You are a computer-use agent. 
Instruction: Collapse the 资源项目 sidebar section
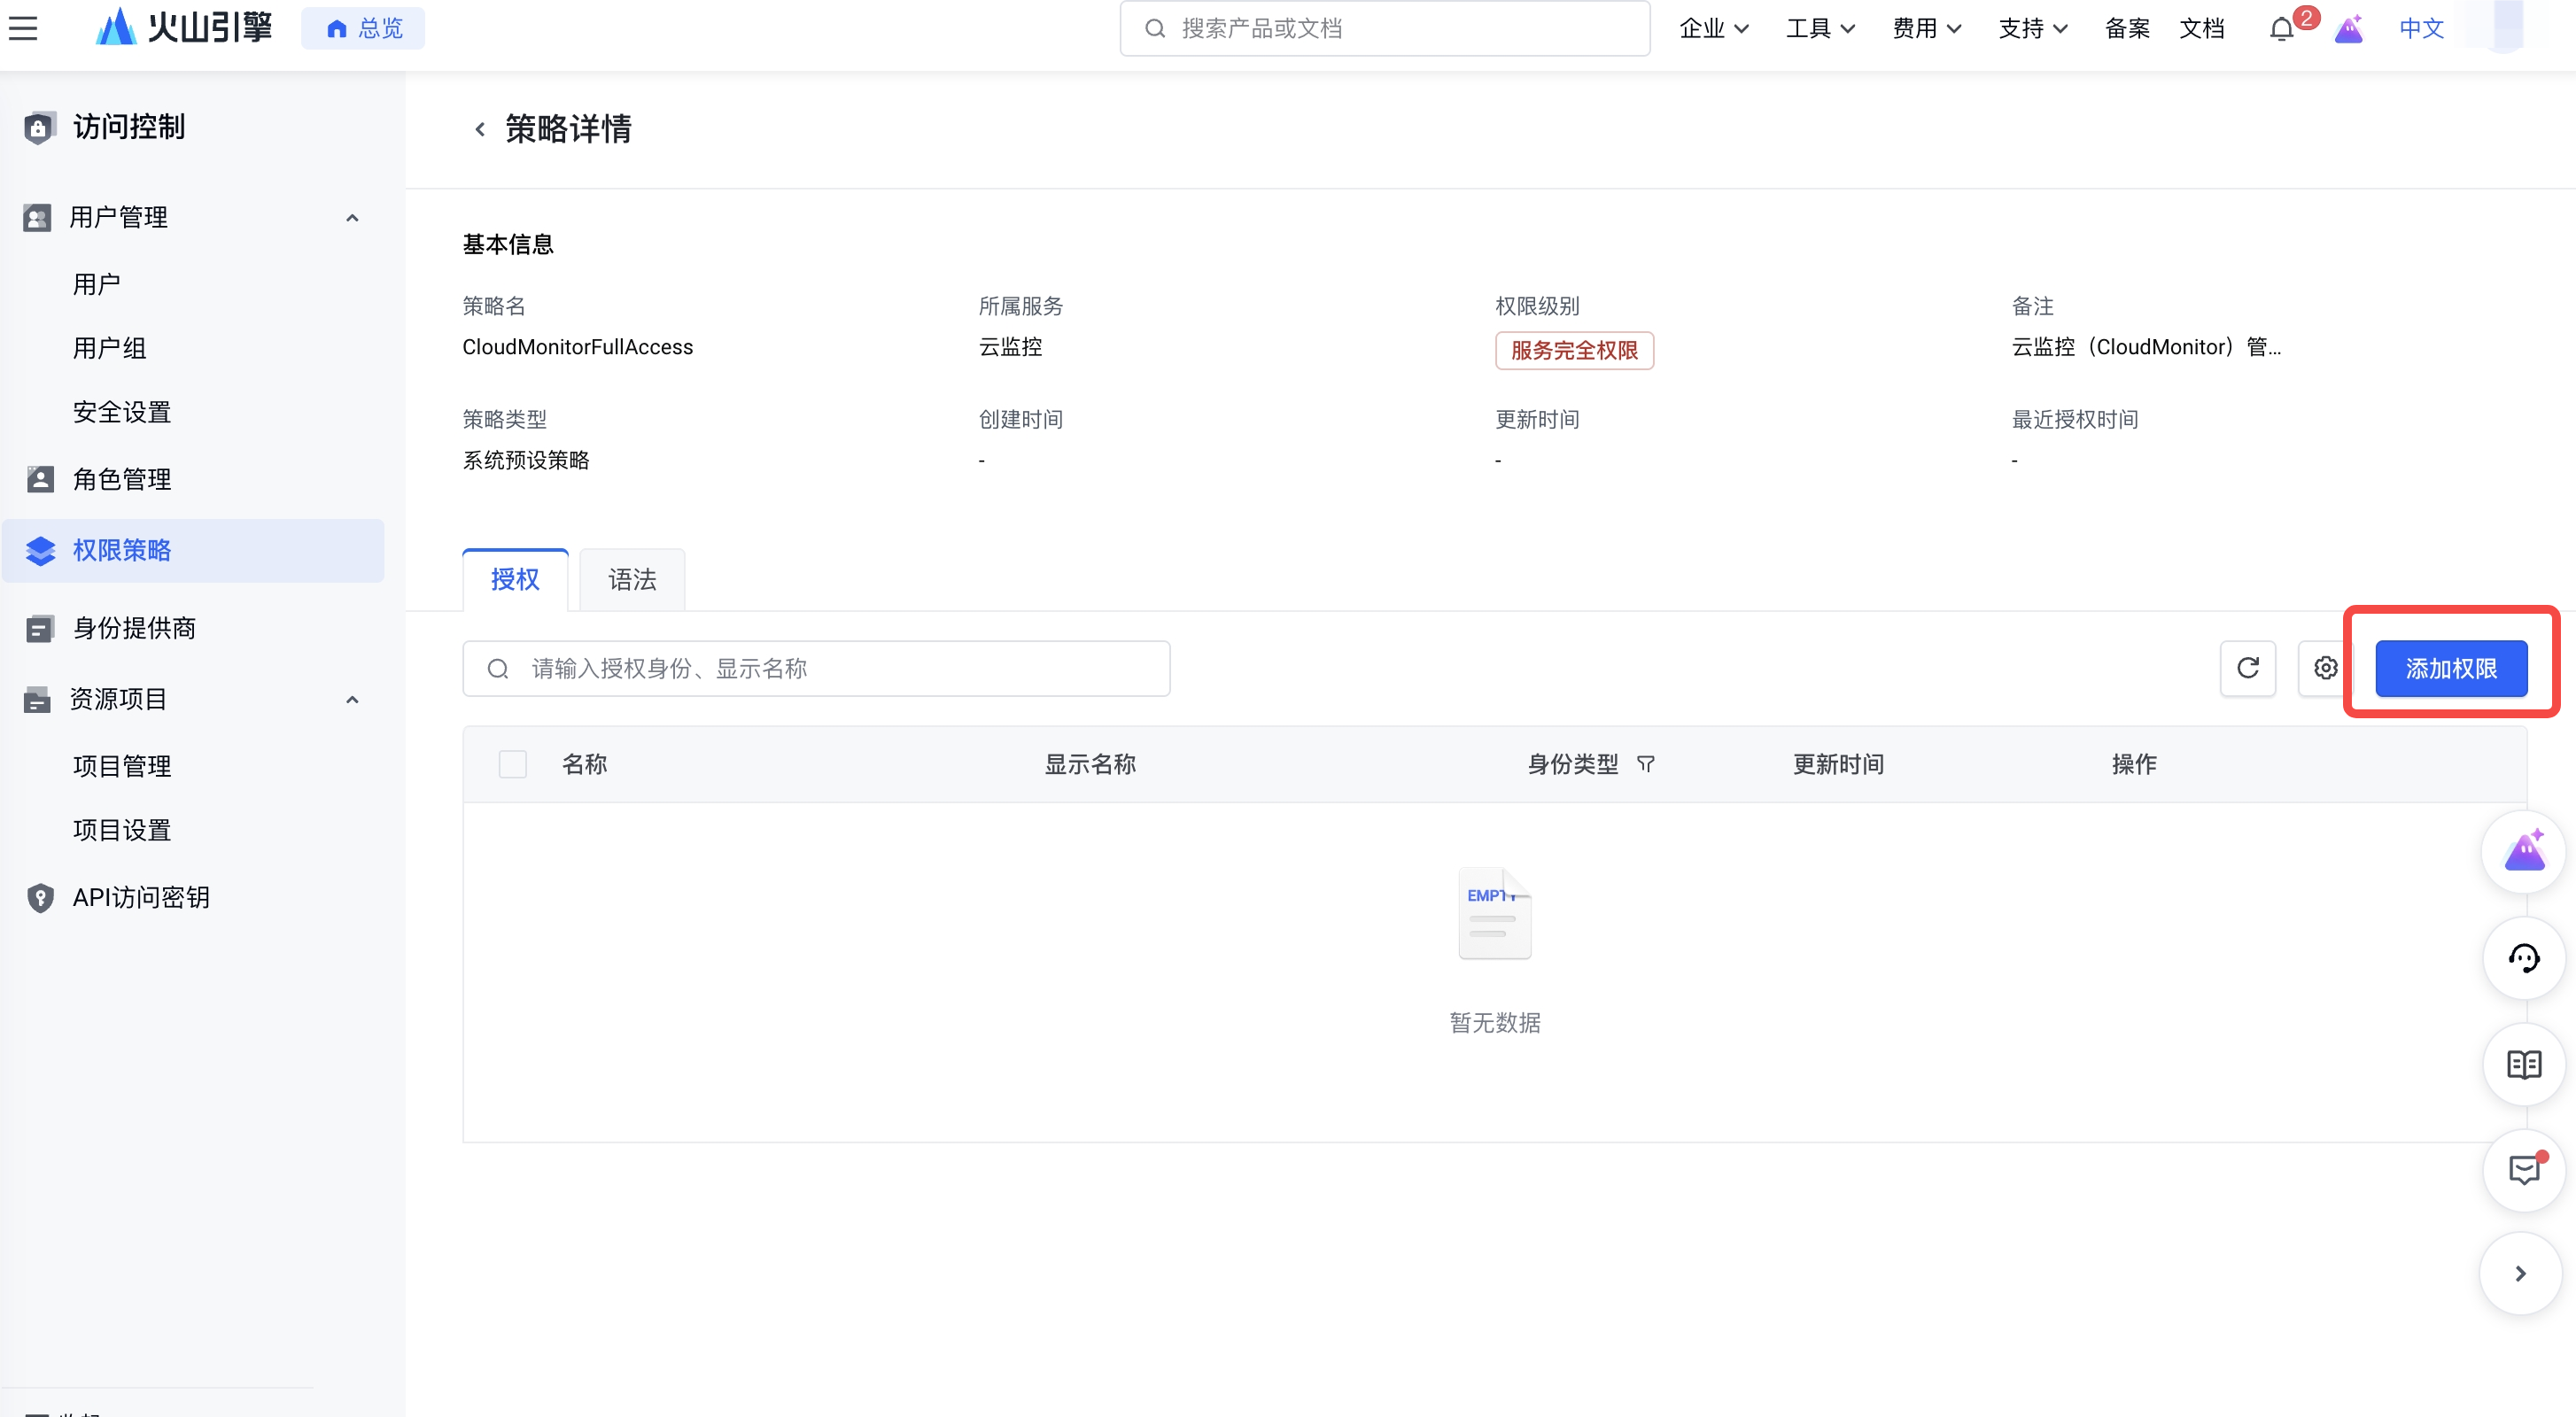point(352,699)
